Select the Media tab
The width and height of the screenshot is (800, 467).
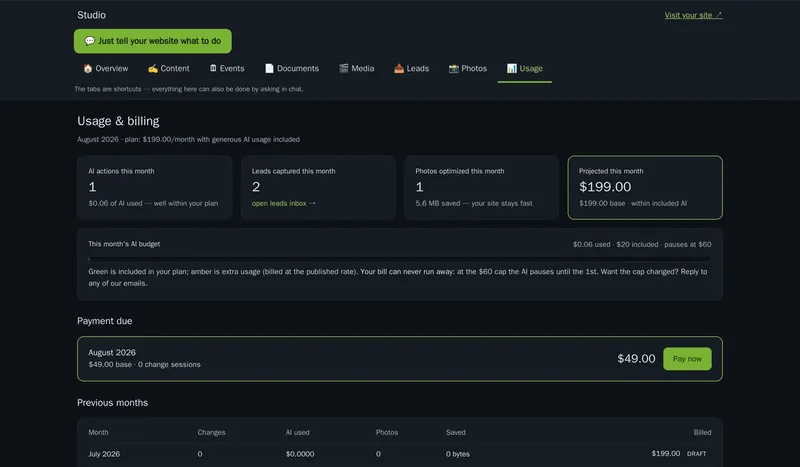point(357,68)
